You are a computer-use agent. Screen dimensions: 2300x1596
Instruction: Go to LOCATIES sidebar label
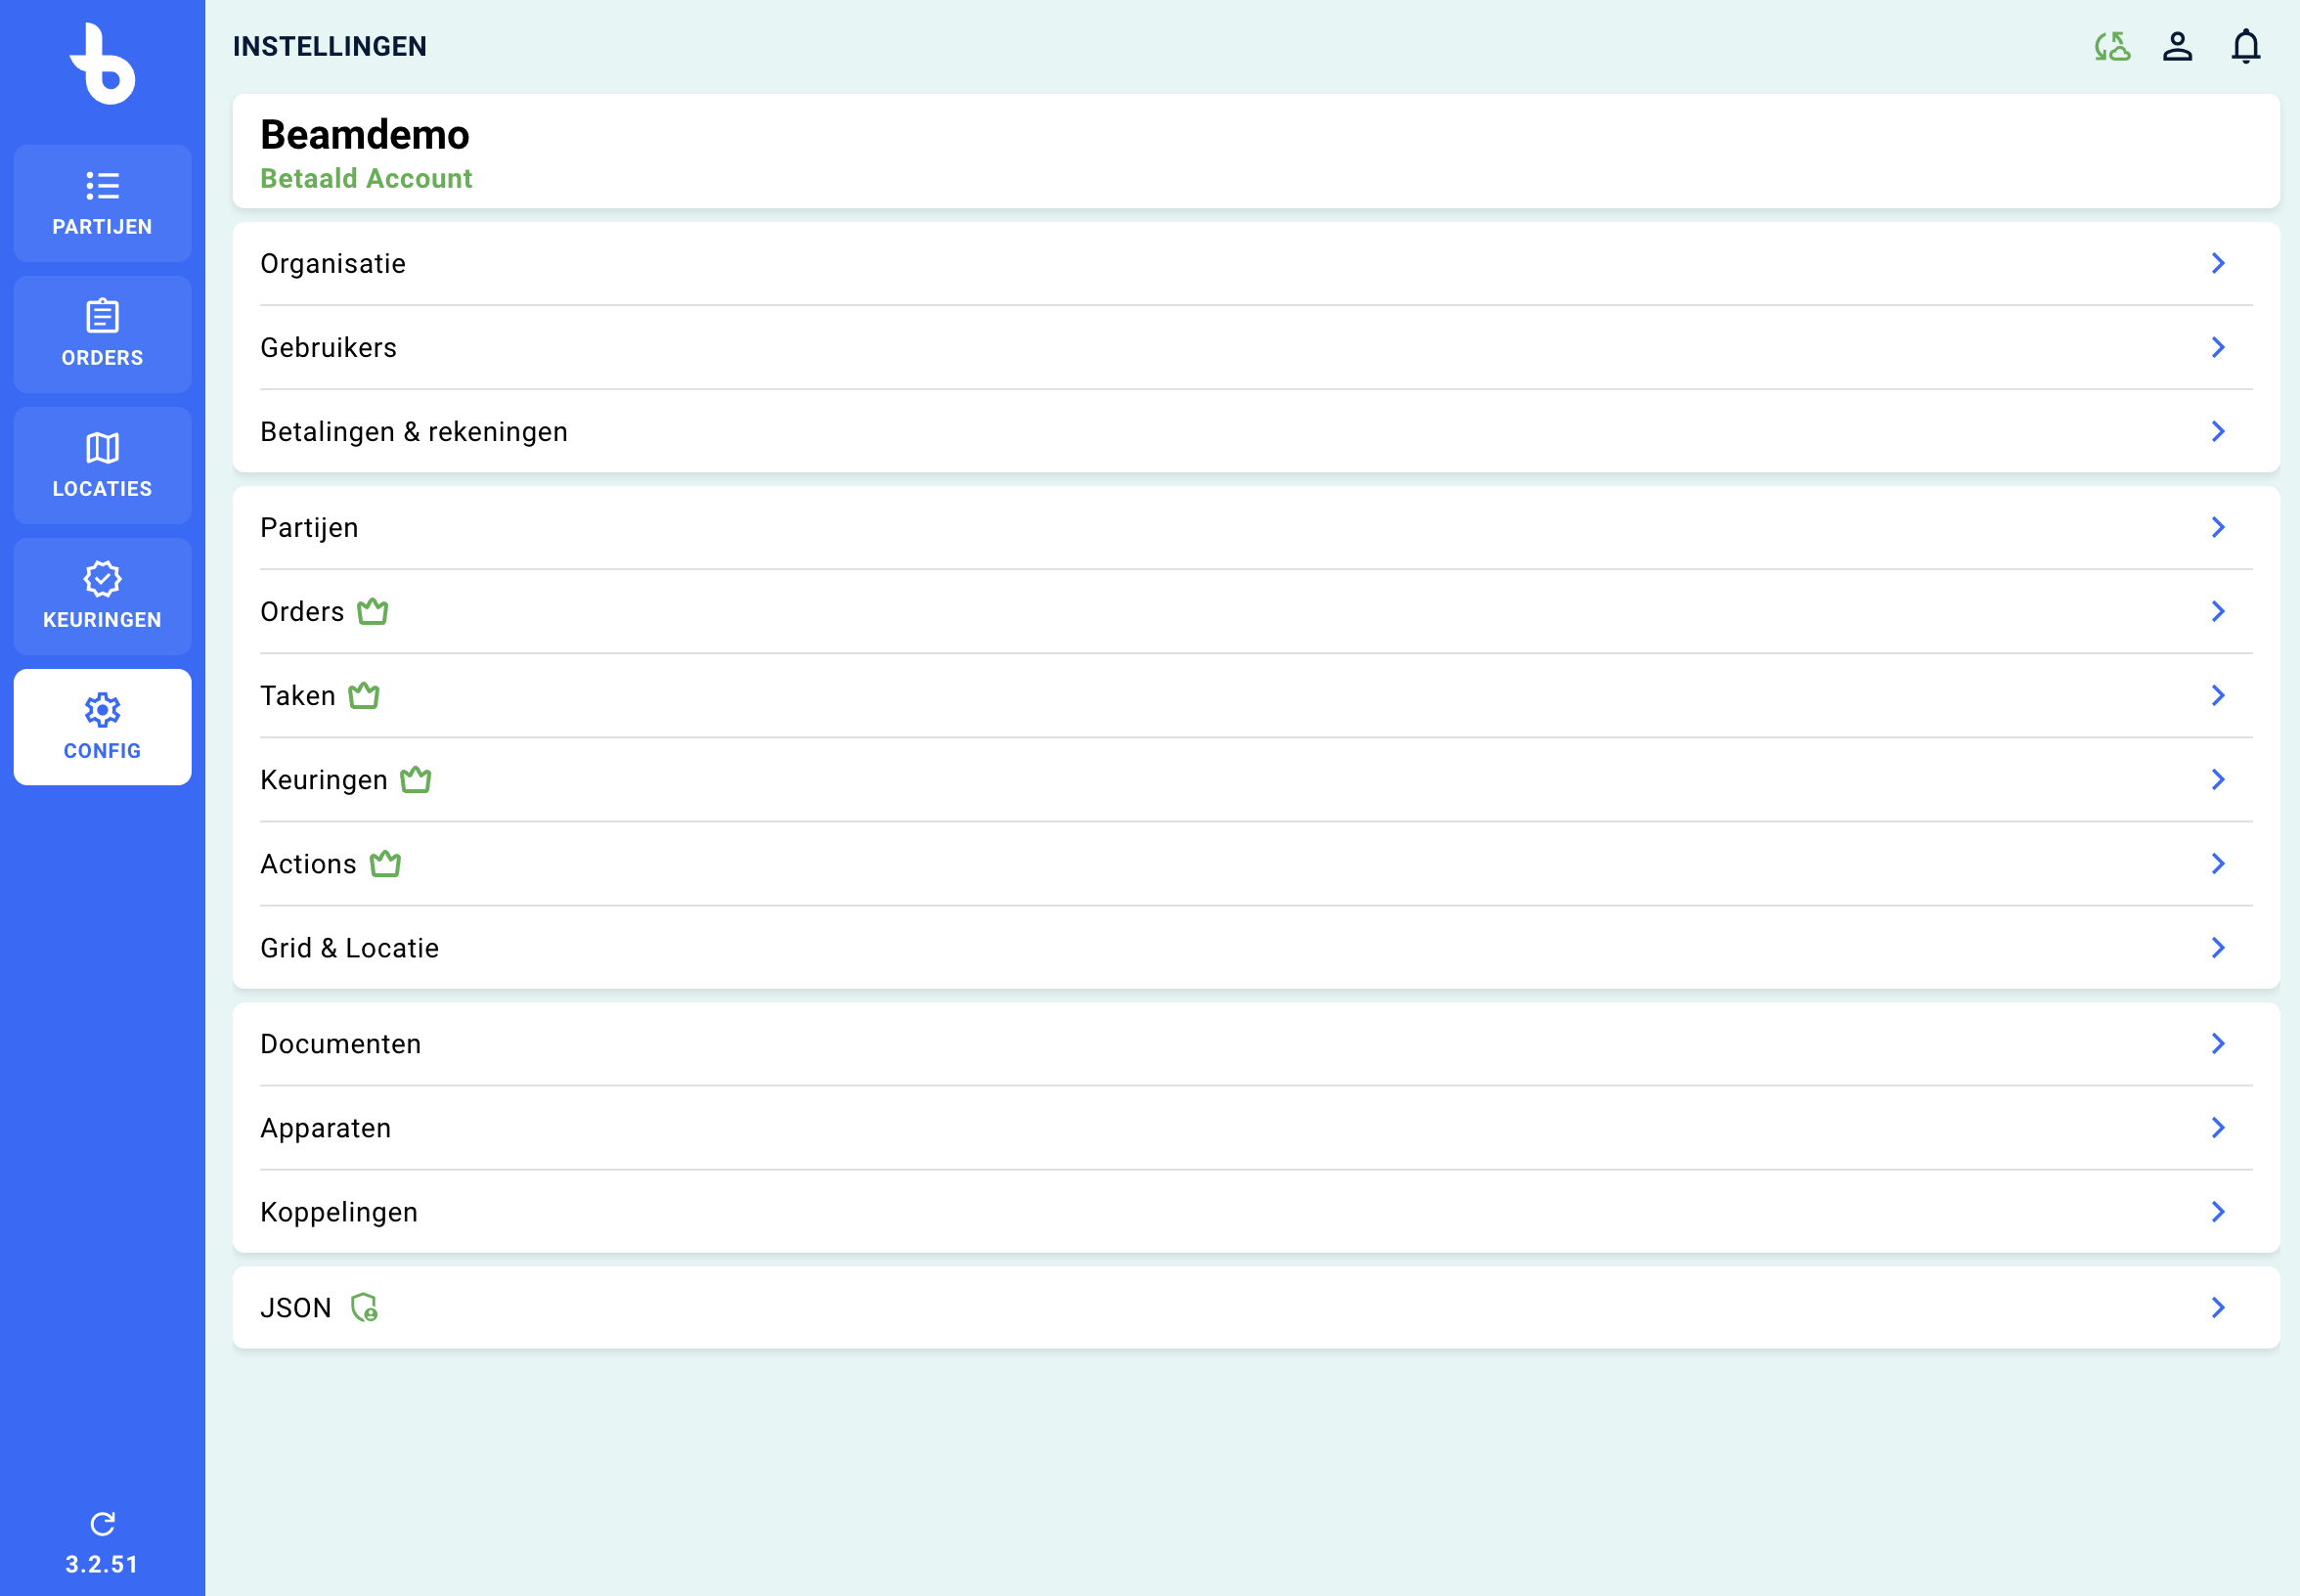tap(102, 489)
